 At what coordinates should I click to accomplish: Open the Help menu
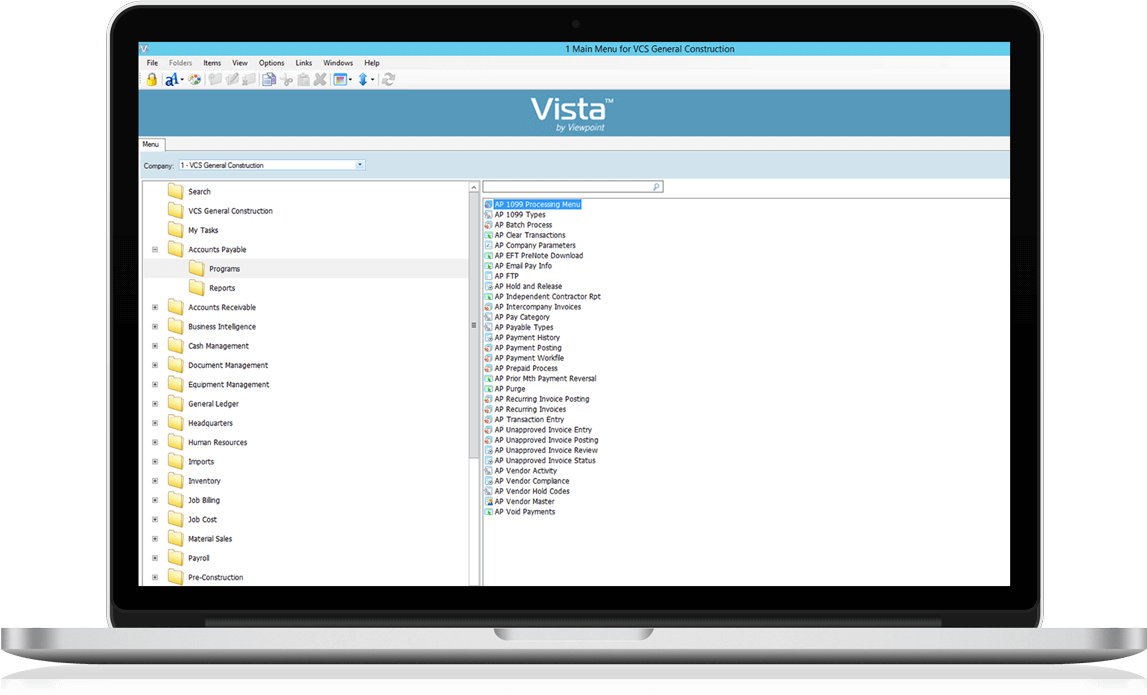[372, 63]
